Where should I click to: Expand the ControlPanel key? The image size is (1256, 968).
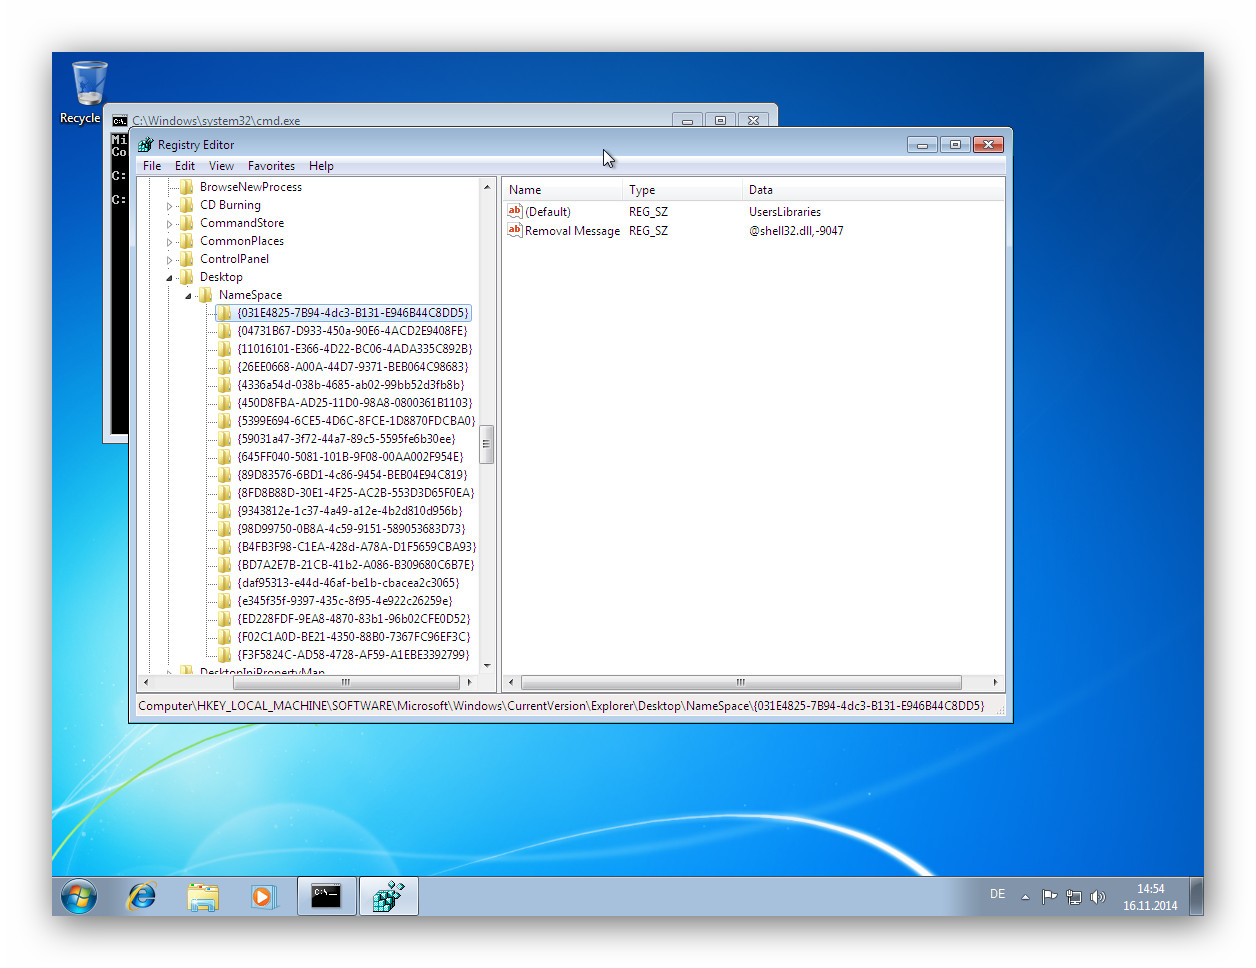pos(169,260)
